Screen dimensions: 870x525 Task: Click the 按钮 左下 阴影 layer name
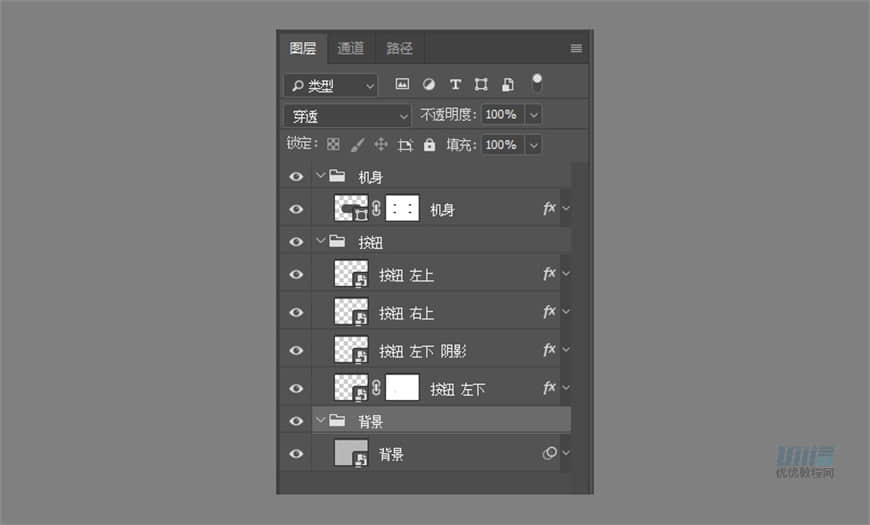tap(423, 351)
